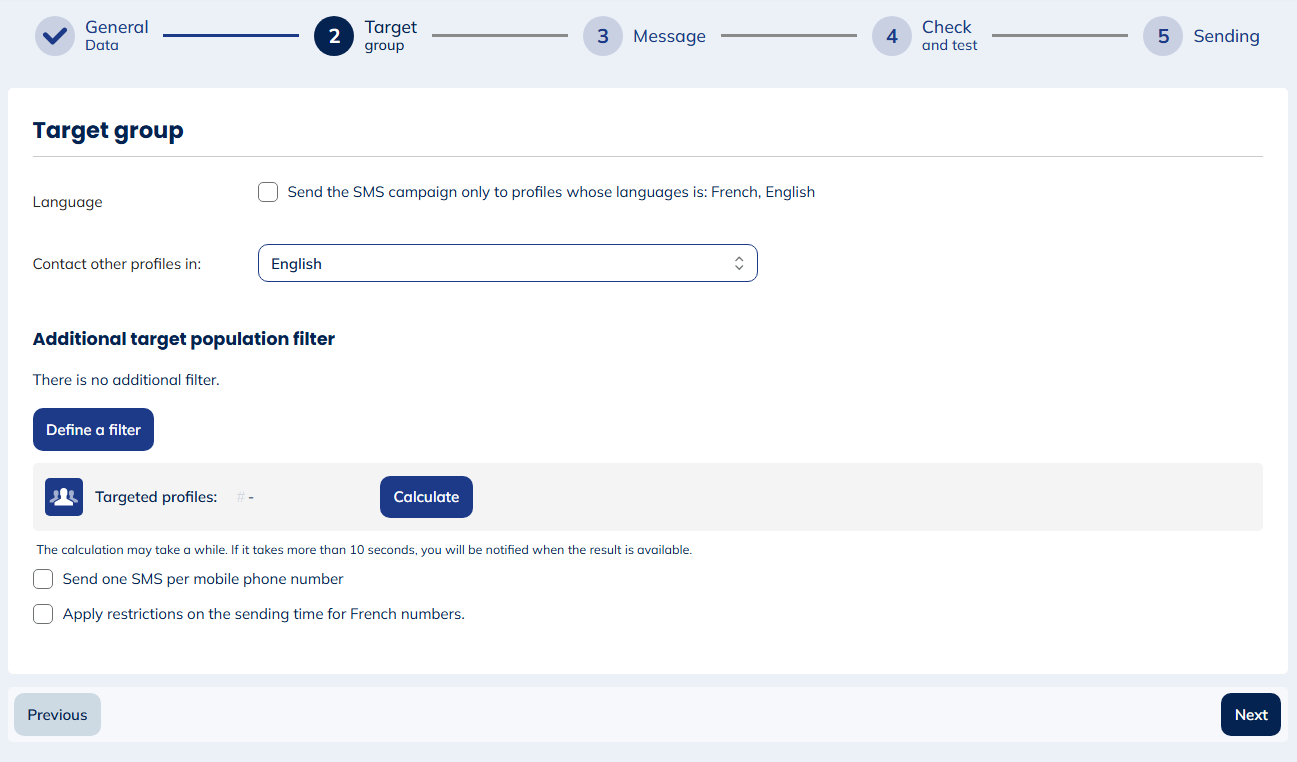Viewport: 1297px width, 762px height.
Task: Enable sending time restrictions for French numbers
Action: pyautogui.click(x=43, y=614)
